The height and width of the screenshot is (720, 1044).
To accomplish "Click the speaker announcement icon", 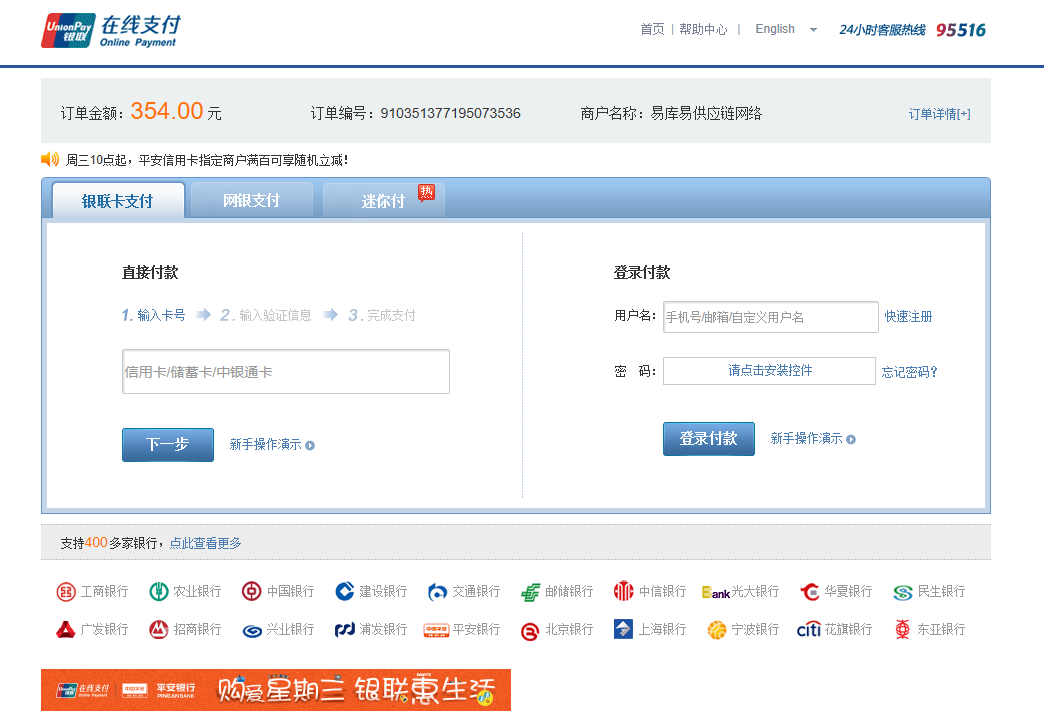I will 50,159.
